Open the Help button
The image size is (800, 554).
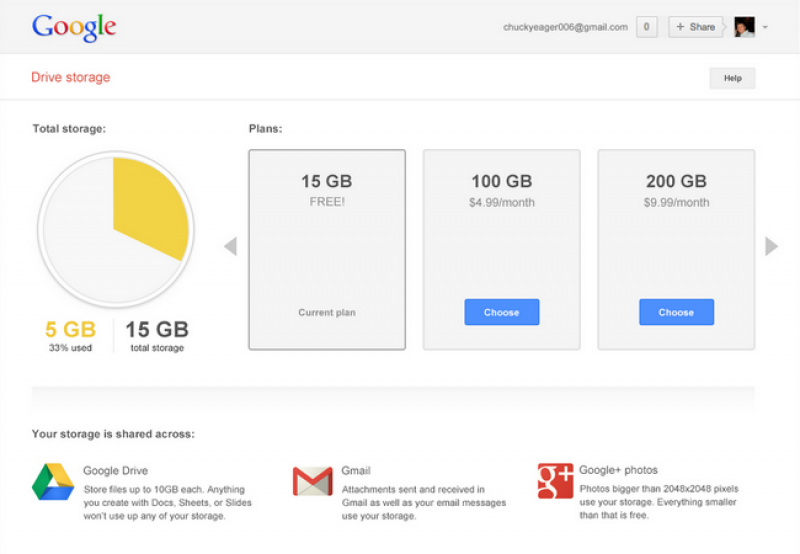pos(732,78)
